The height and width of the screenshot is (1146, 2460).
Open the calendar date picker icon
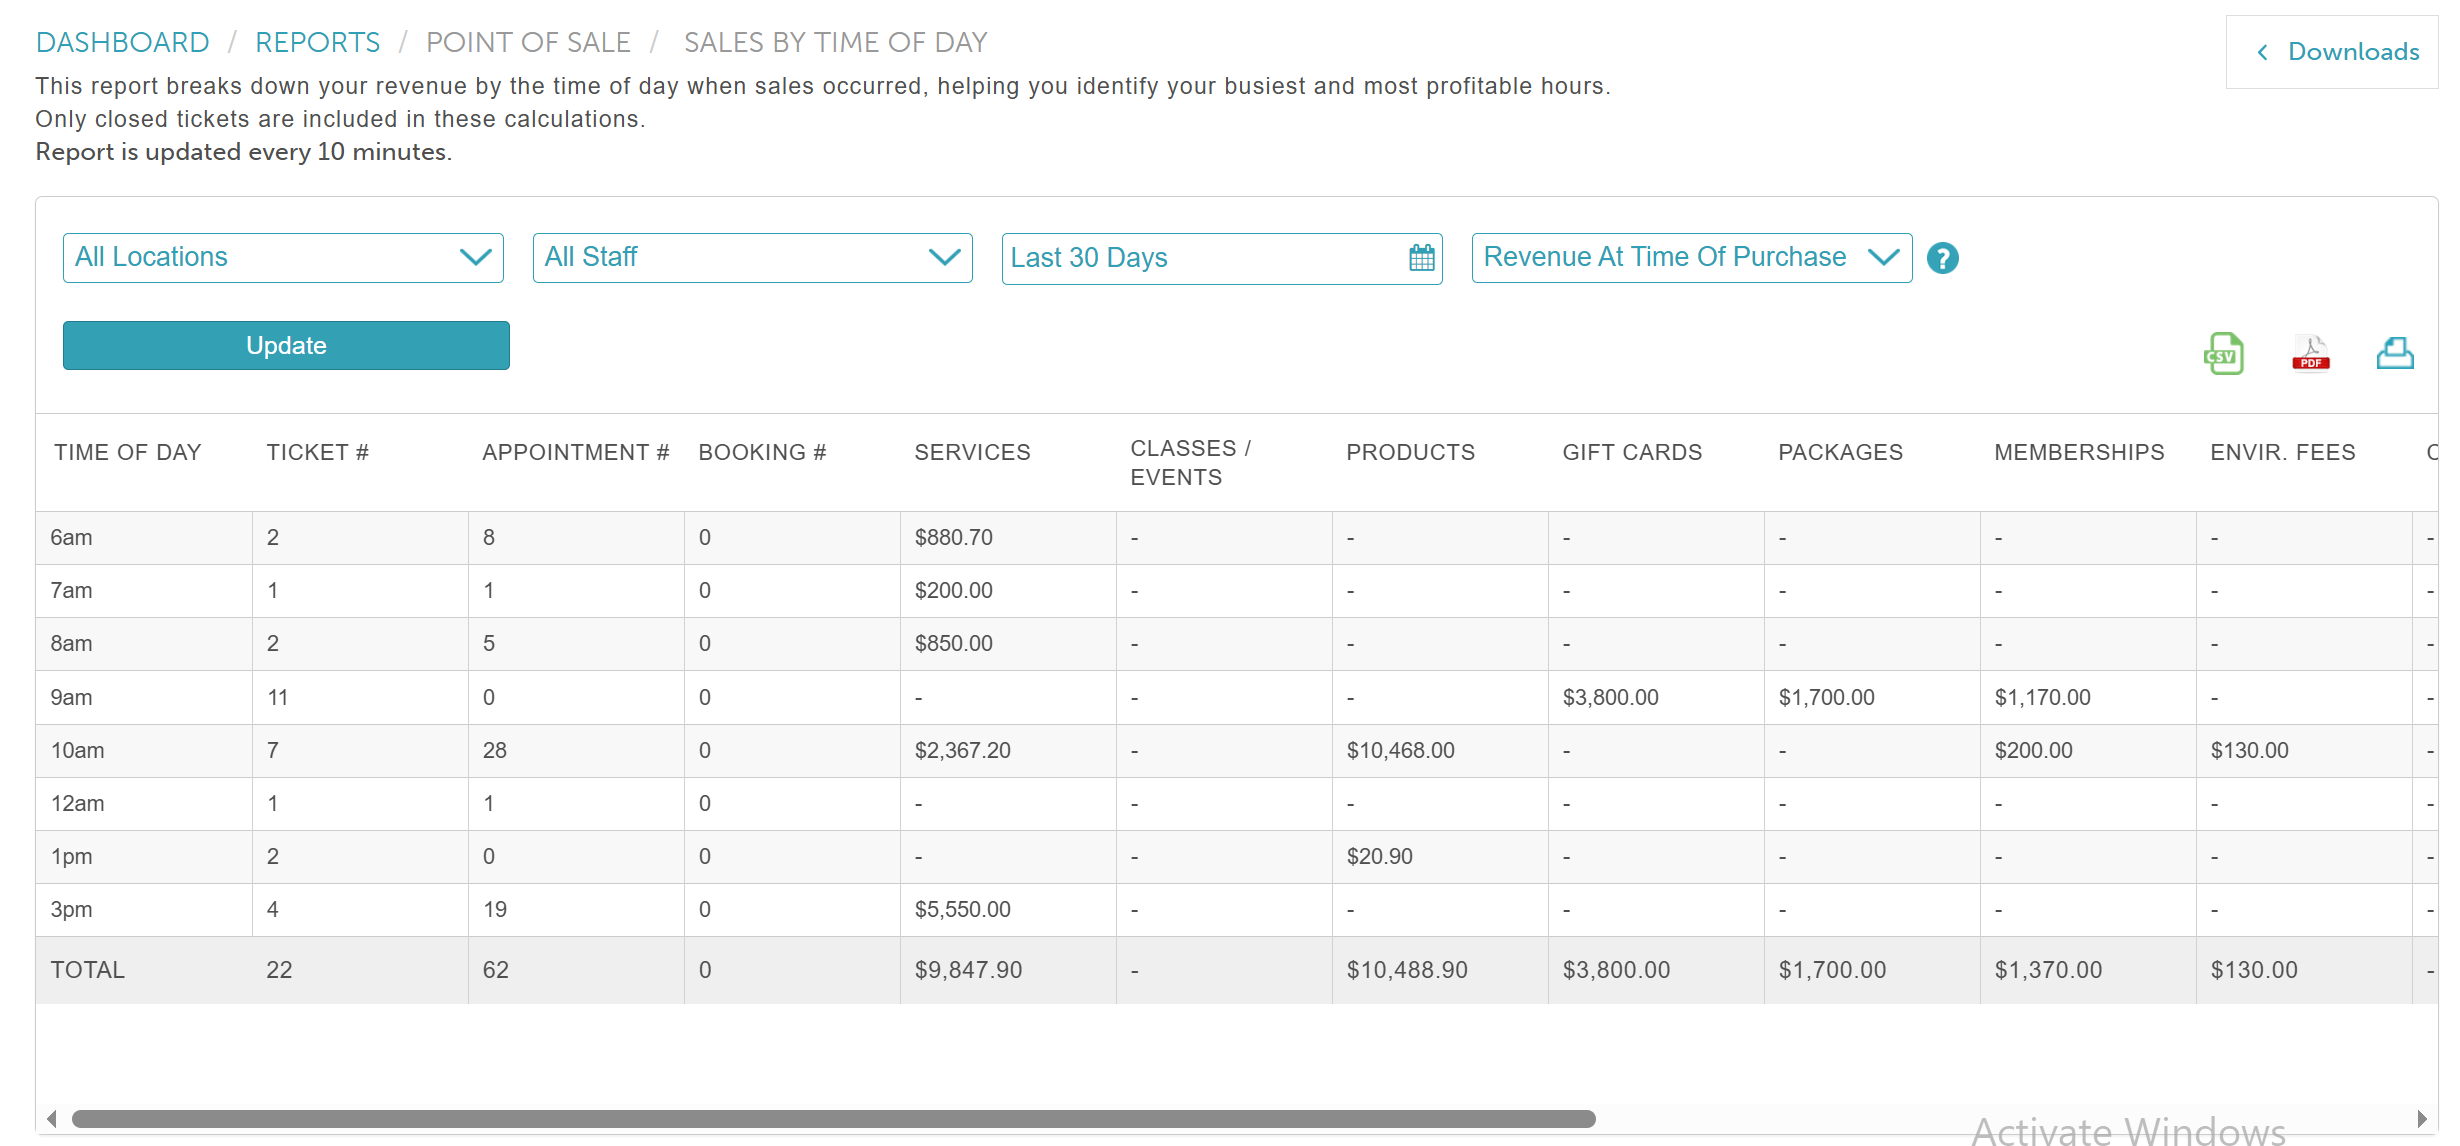pyautogui.click(x=1421, y=258)
